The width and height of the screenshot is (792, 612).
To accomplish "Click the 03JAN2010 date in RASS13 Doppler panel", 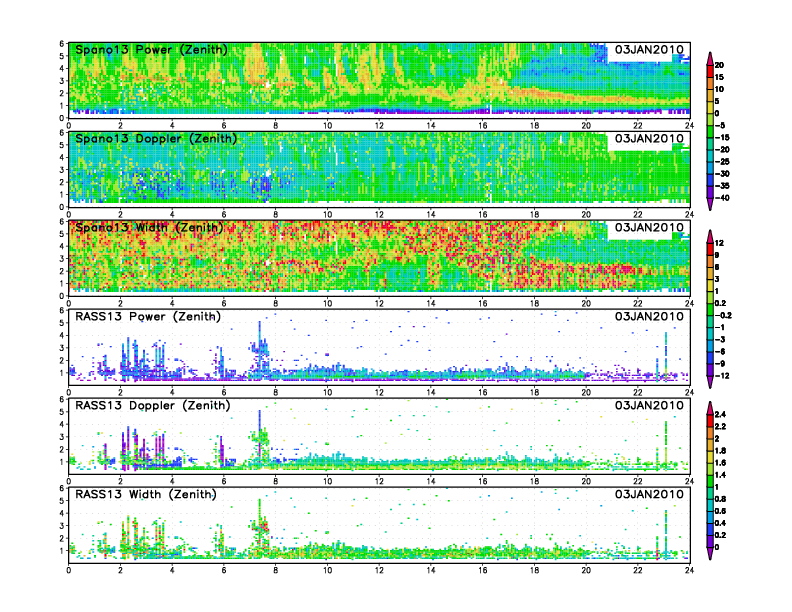I will coord(649,405).
